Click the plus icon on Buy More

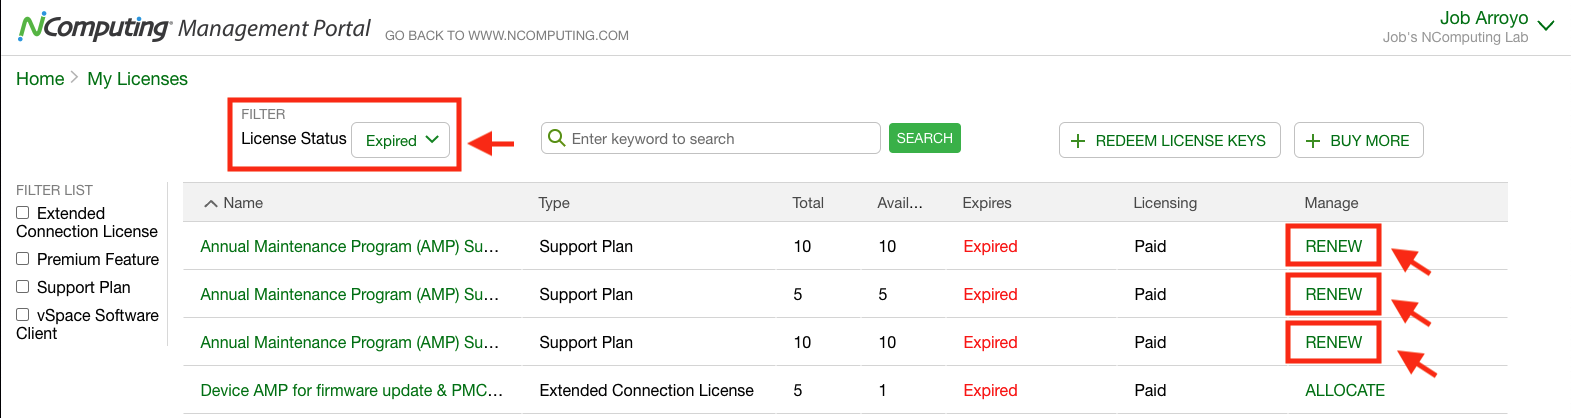(x=1313, y=141)
